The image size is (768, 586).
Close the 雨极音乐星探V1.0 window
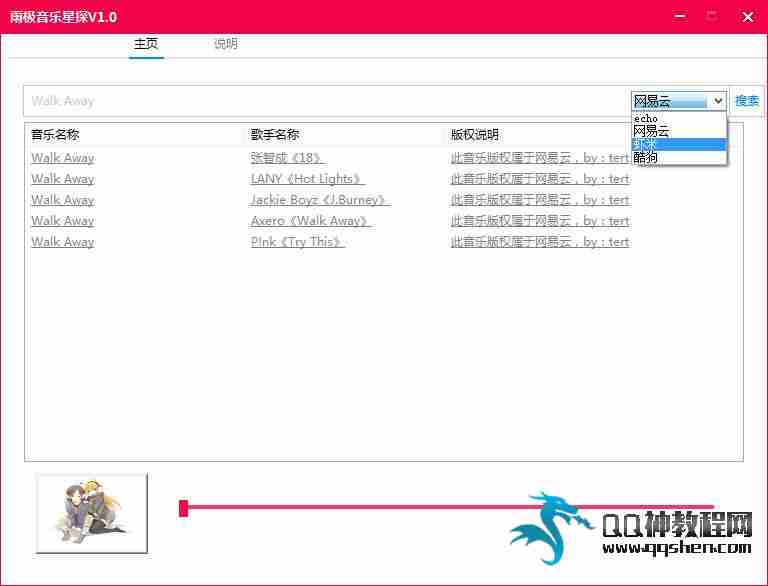[747, 17]
